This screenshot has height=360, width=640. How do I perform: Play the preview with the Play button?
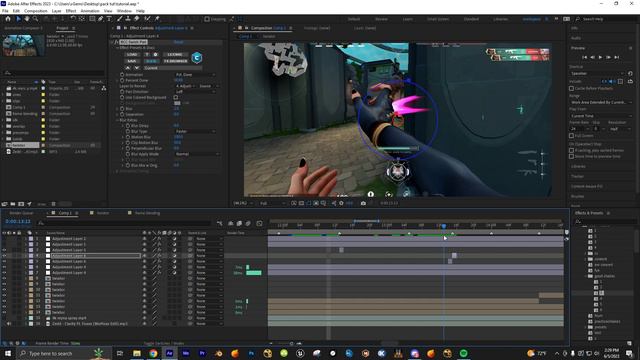(x=600, y=58)
